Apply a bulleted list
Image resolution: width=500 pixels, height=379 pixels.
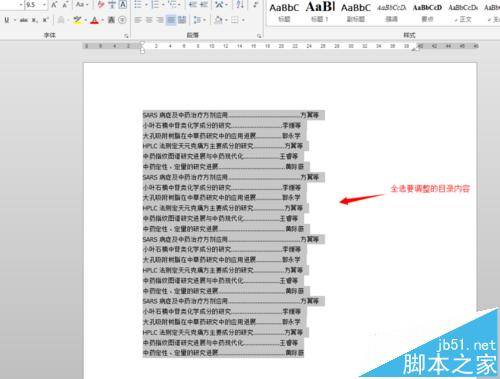pyautogui.click(x=138, y=5)
